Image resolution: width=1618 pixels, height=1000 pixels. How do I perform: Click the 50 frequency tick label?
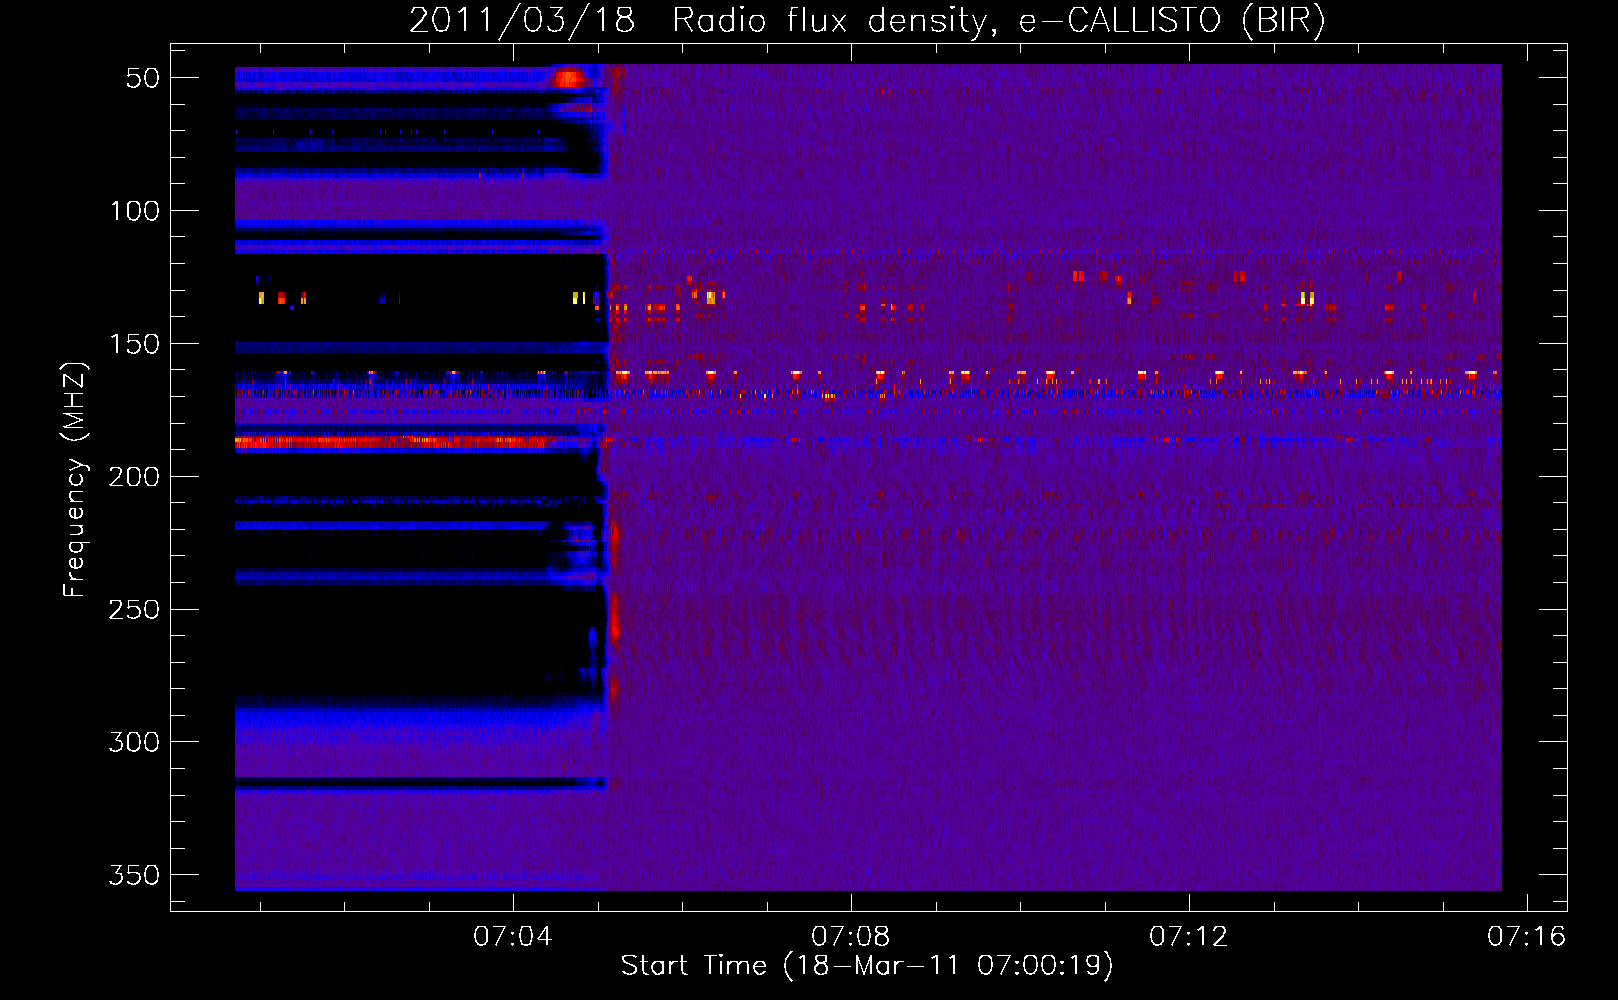point(142,78)
